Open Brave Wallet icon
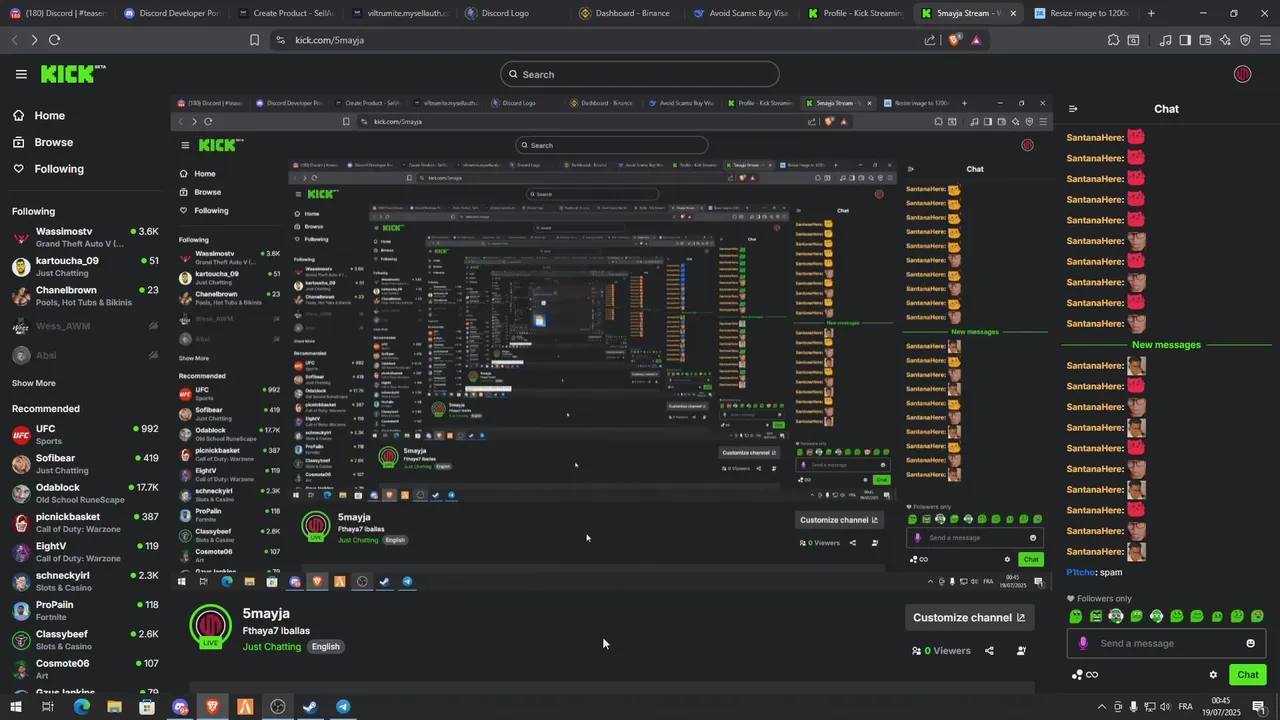This screenshot has height=720, width=1280. (x=1205, y=40)
